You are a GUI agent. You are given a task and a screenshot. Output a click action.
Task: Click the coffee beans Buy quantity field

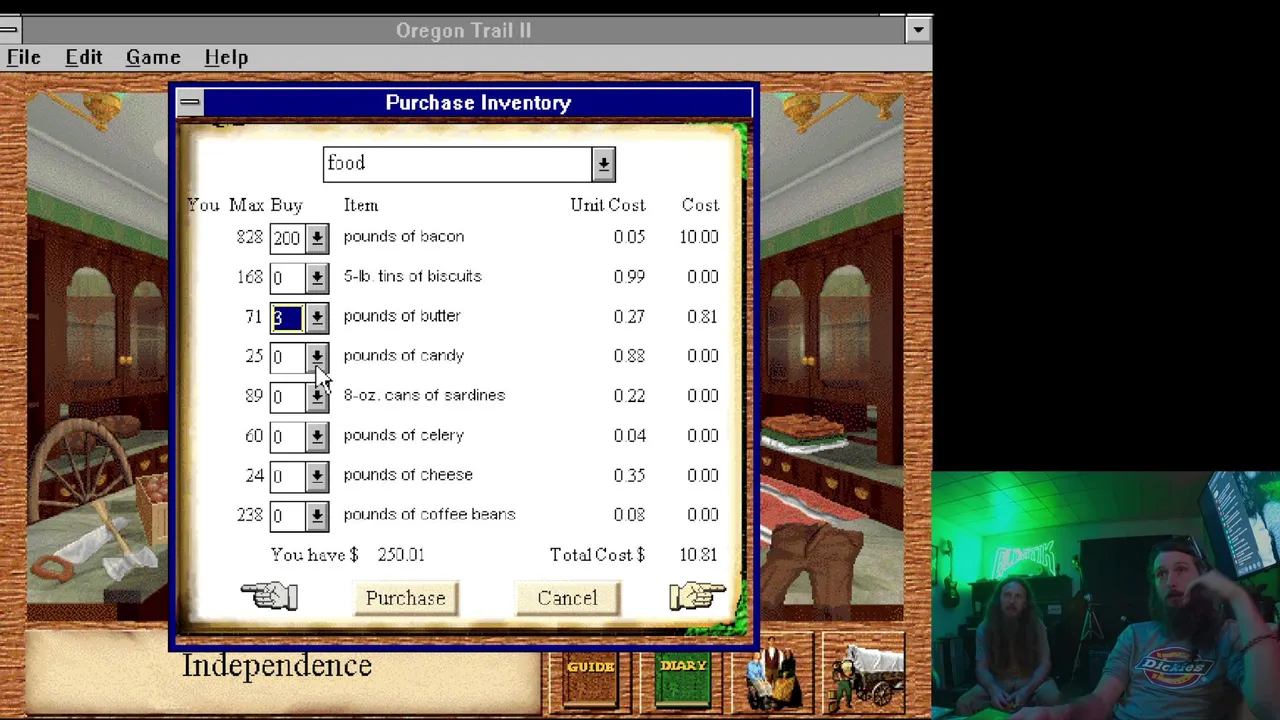(x=287, y=516)
